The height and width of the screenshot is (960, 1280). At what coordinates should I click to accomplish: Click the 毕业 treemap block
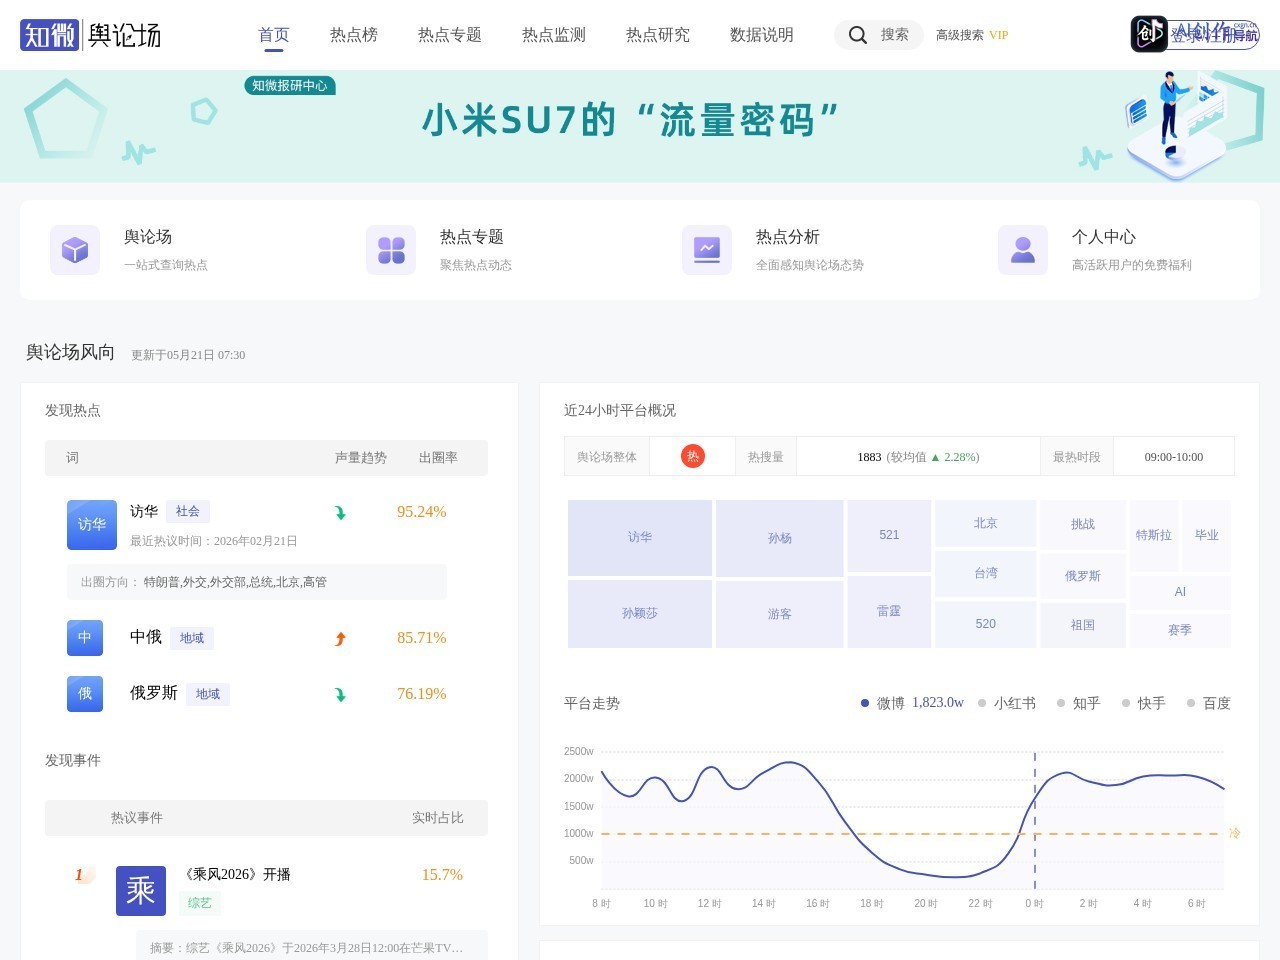click(x=1207, y=536)
